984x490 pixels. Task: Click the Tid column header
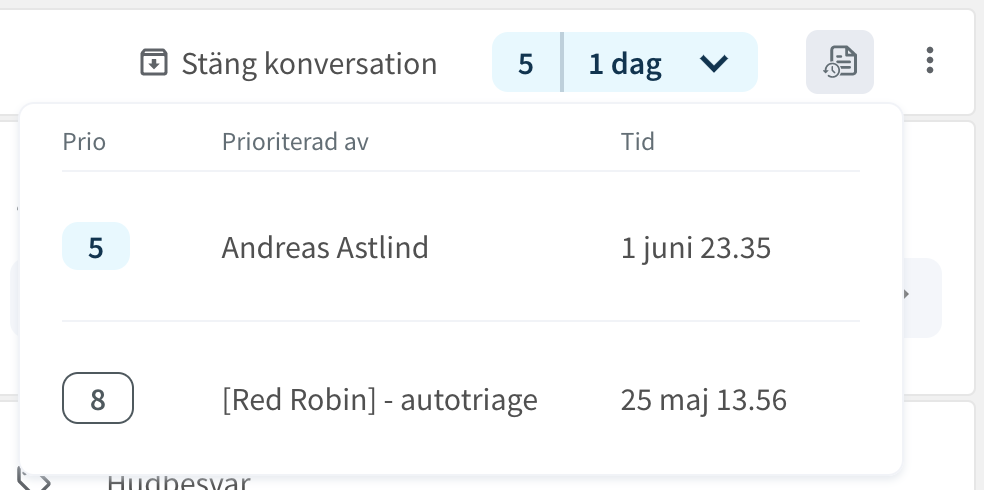(638, 141)
